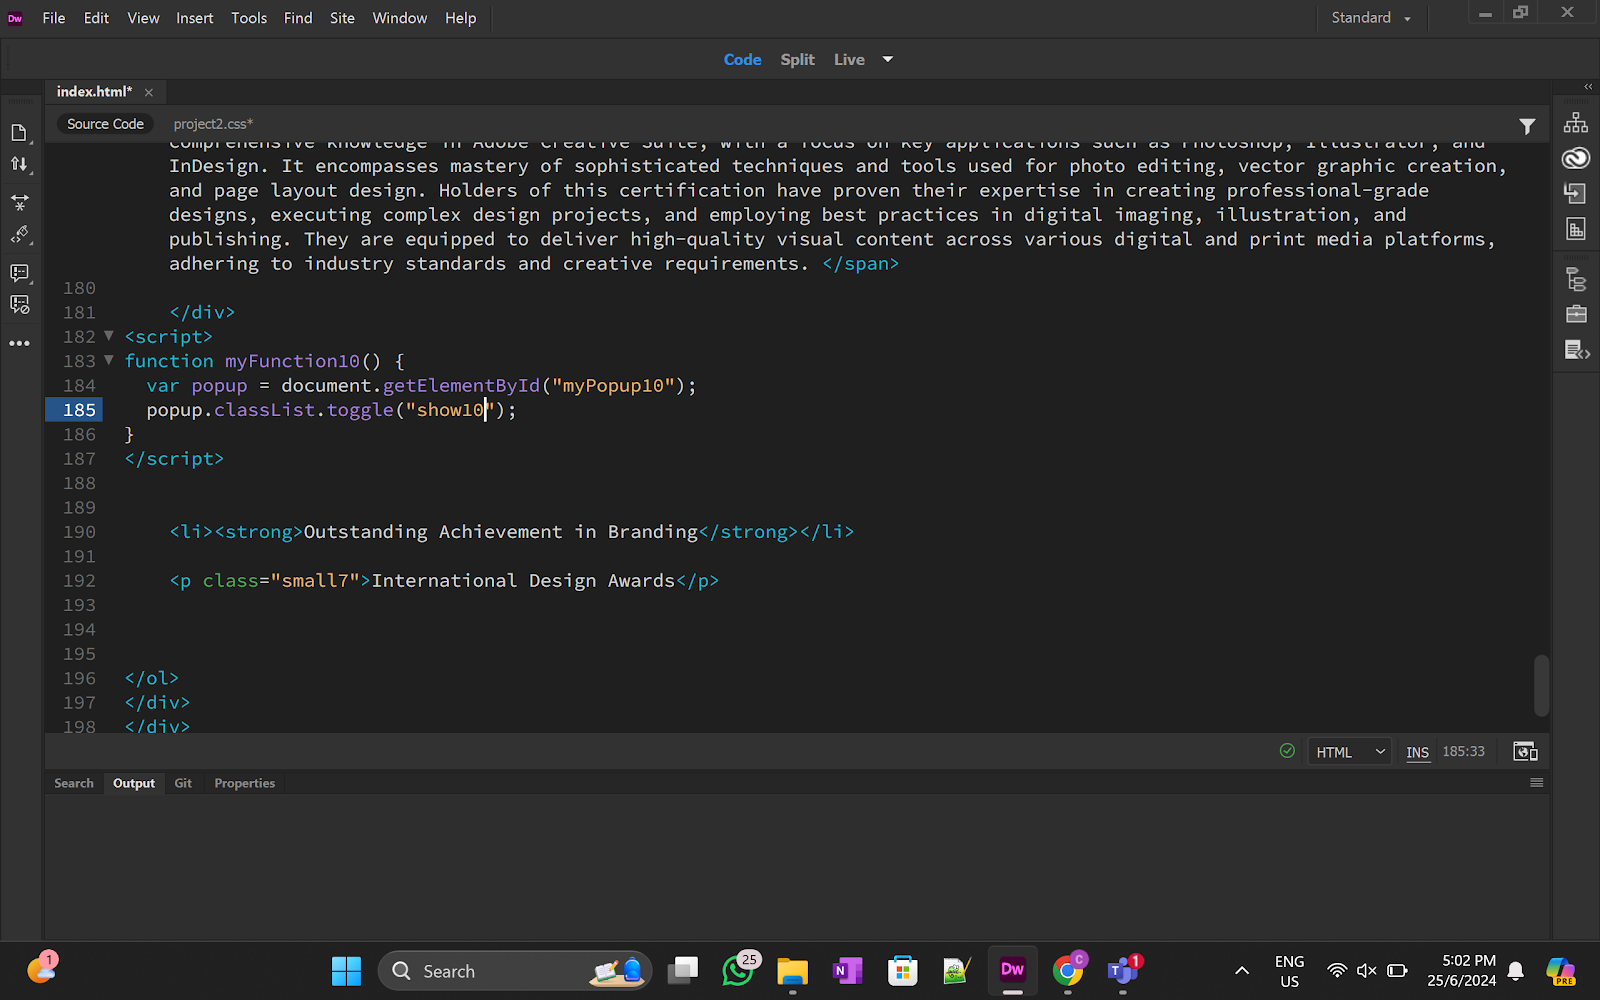Open Windows Start menu

(346, 971)
